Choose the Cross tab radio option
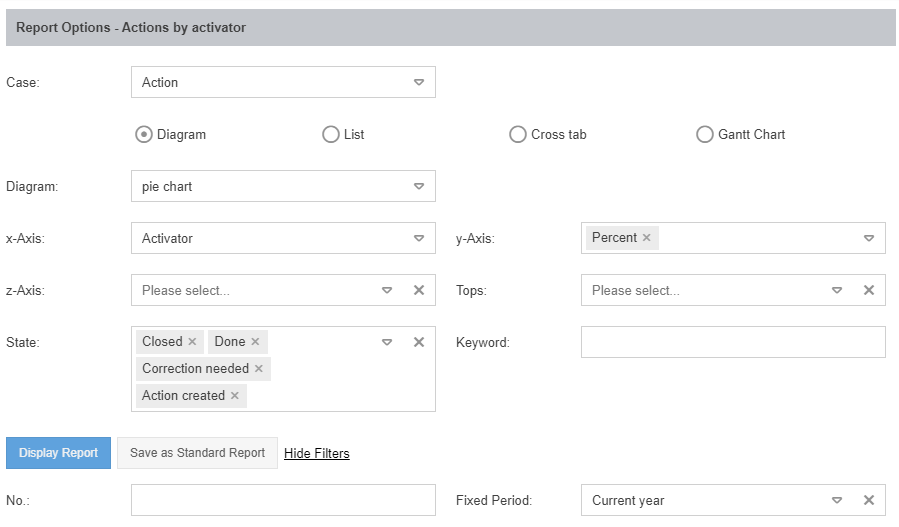This screenshot has height=527, width=899. point(518,134)
